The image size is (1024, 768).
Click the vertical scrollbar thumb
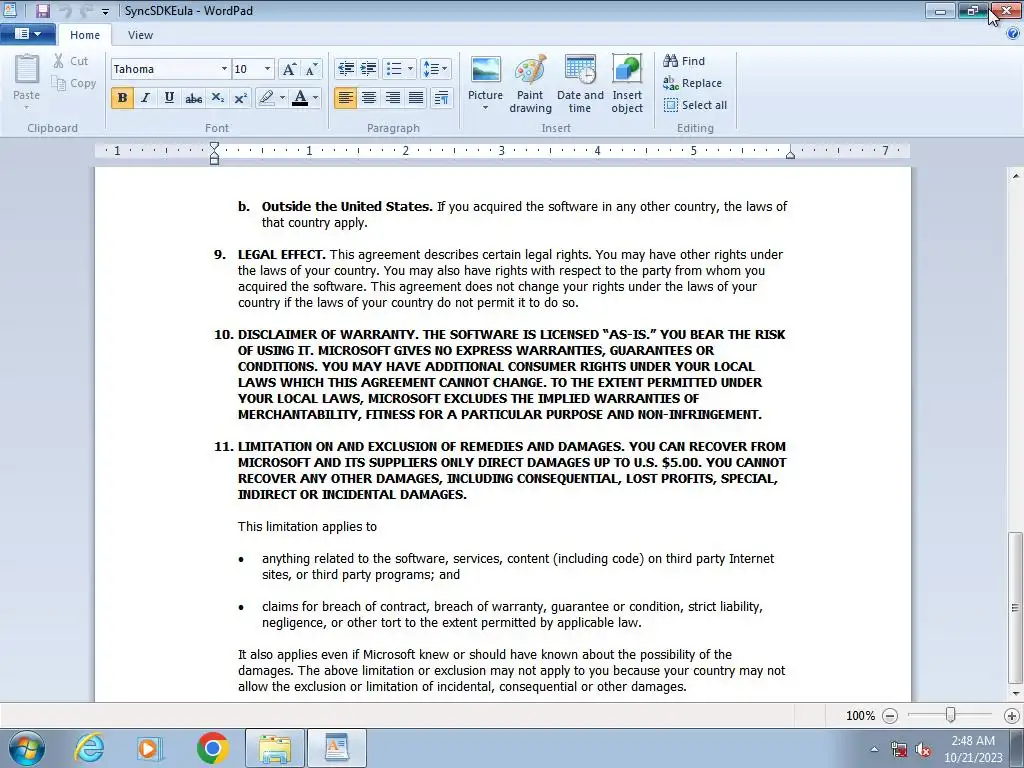pyautogui.click(x=1014, y=607)
